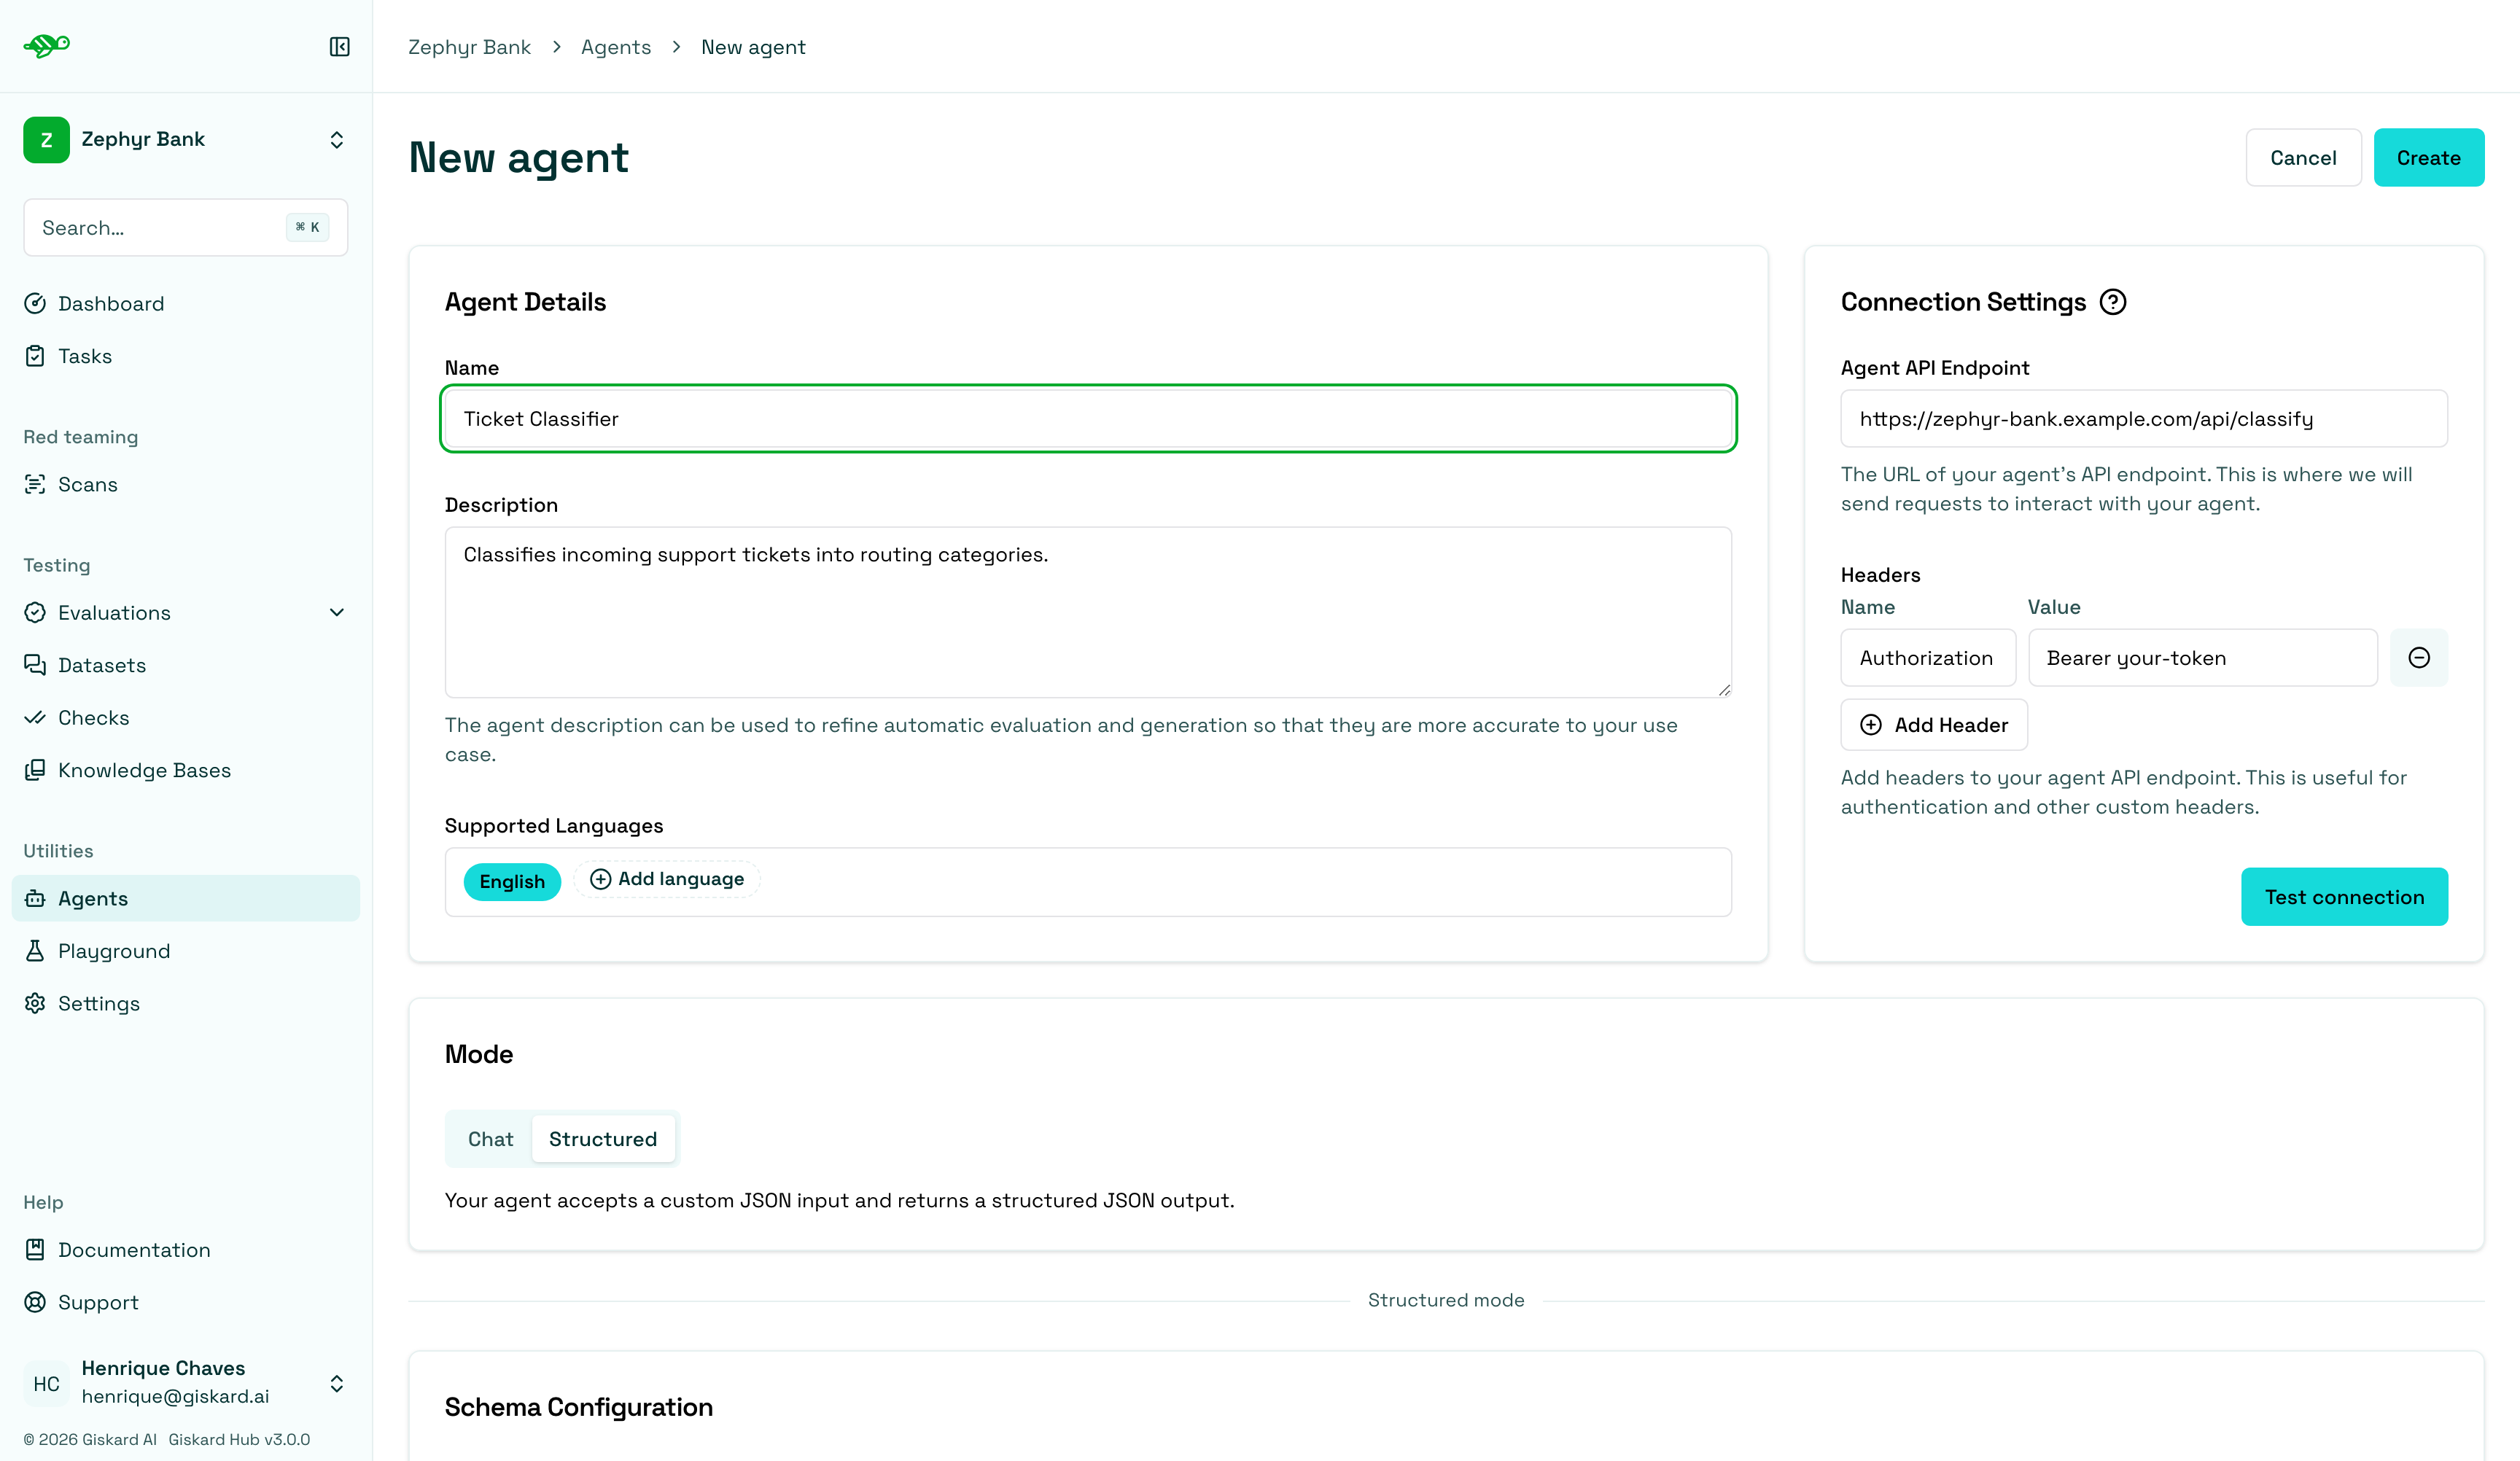This screenshot has height=1461, width=2520.
Task: Collapse the sidebar with the panel icon
Action: coord(339,47)
